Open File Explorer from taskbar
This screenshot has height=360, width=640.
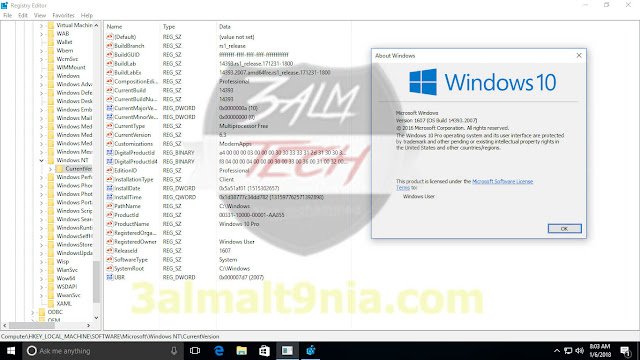pos(242,351)
